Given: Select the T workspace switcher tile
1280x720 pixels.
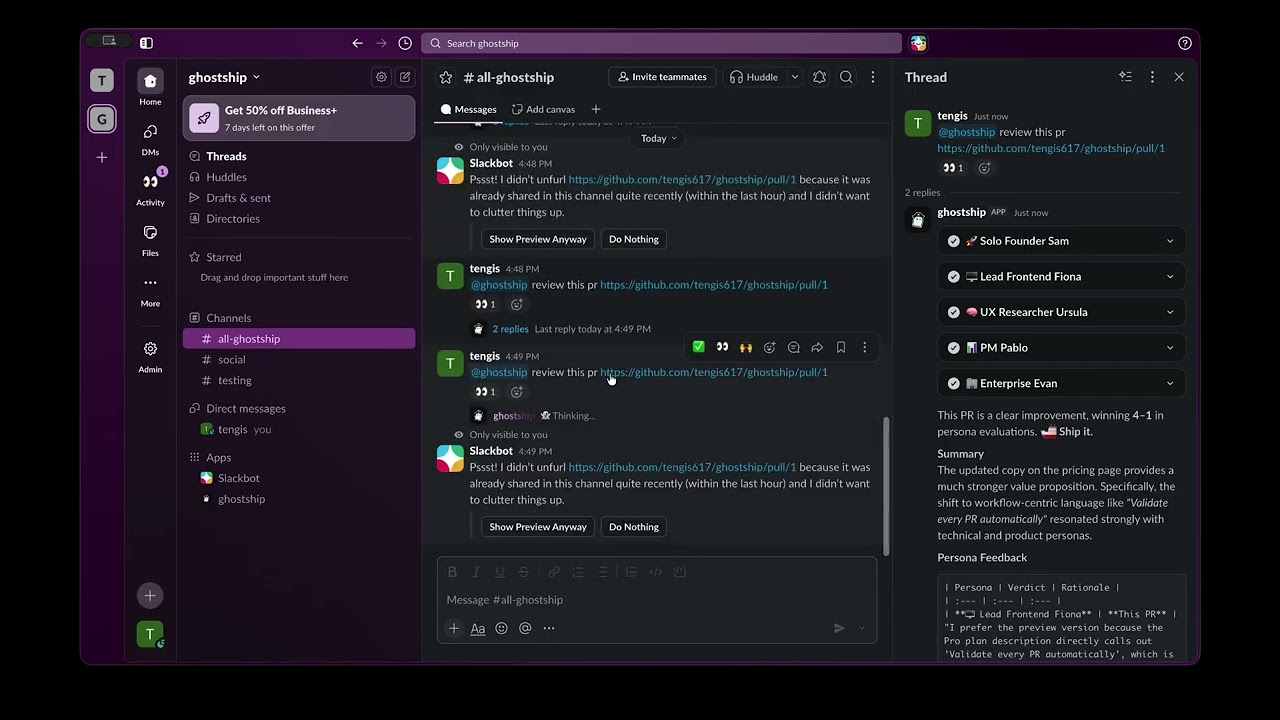Looking at the screenshot, I should tap(101, 81).
